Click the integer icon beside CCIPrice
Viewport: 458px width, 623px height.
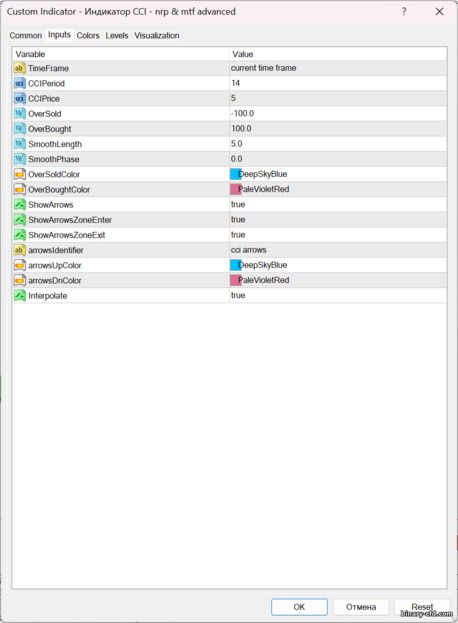tap(19, 99)
